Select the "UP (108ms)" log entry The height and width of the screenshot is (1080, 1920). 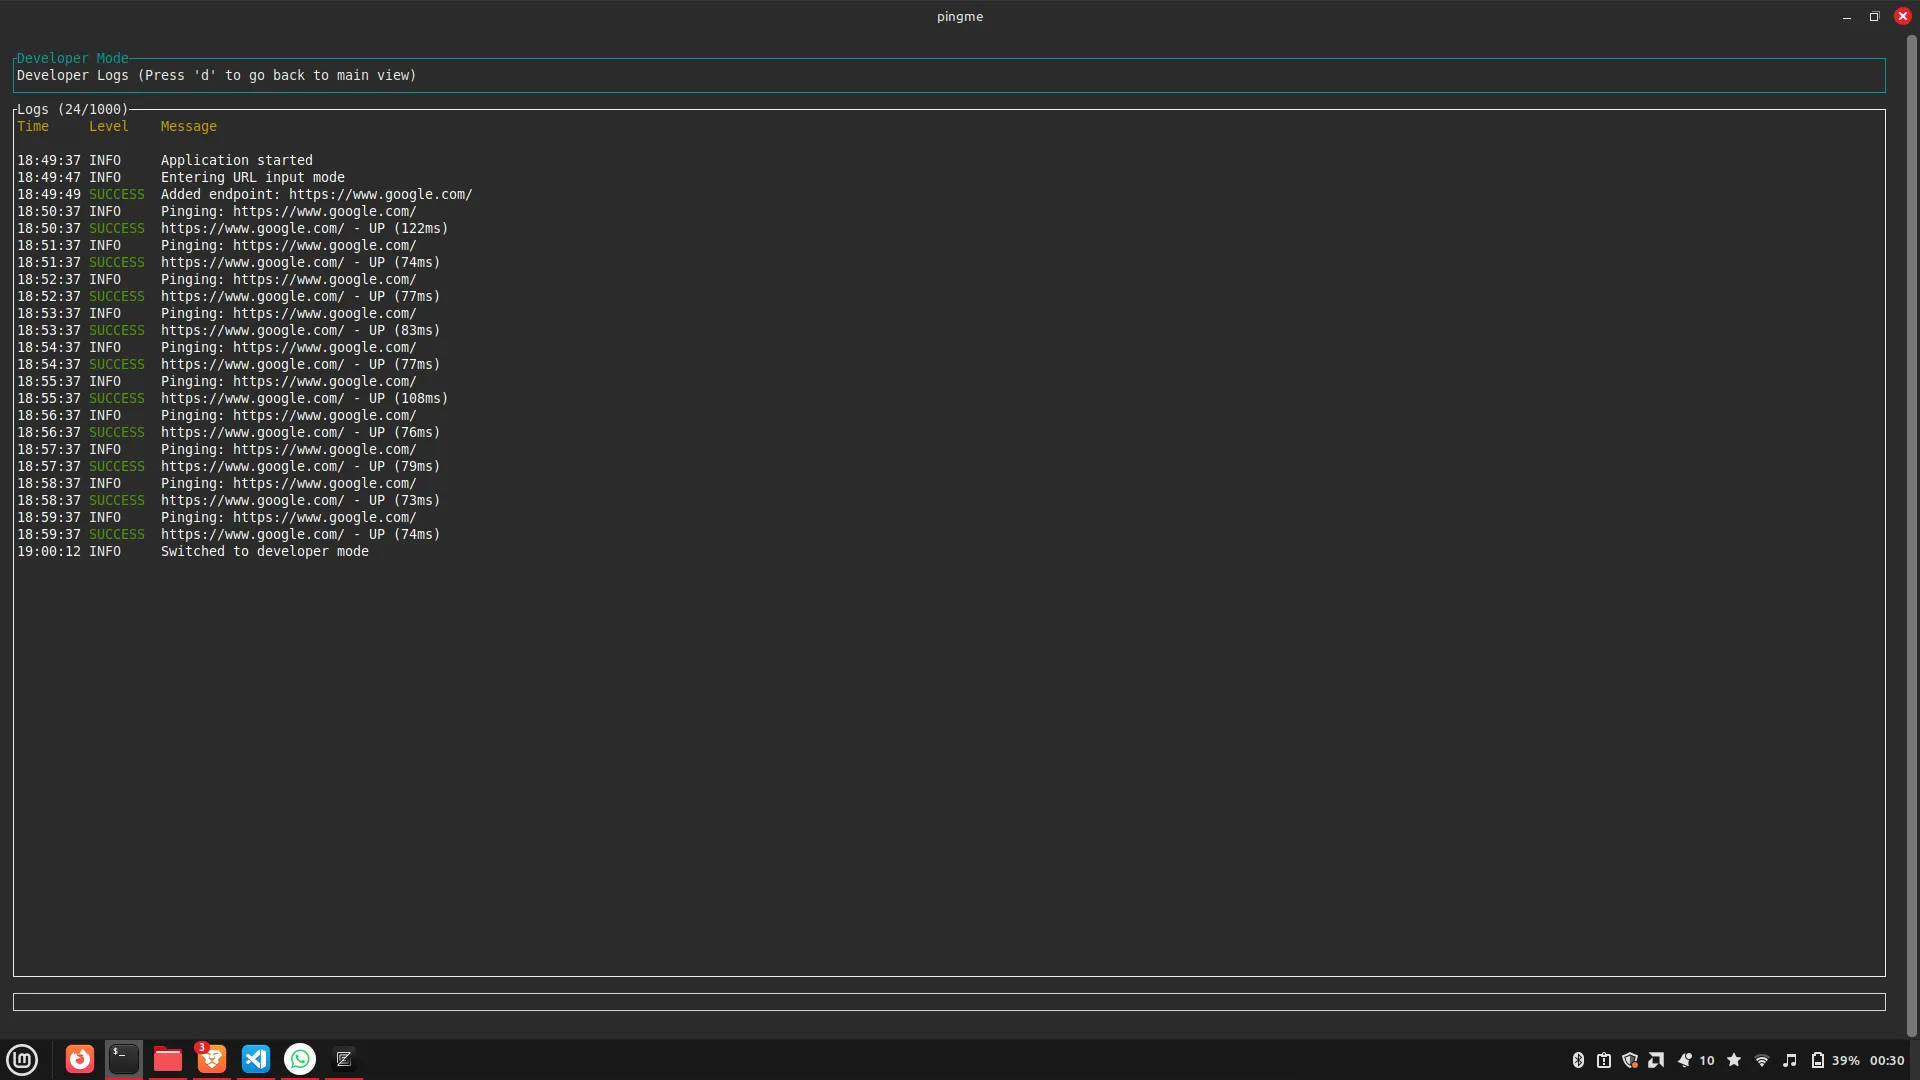pos(233,398)
